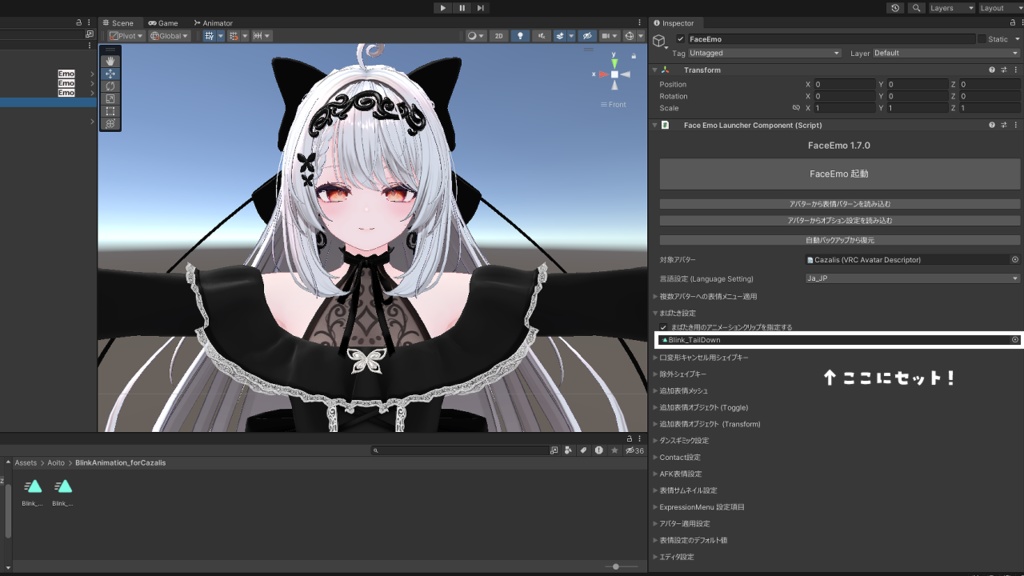Toggle FaceEmo object active checkbox
Viewport: 1024px width, 576px height.
(680, 39)
